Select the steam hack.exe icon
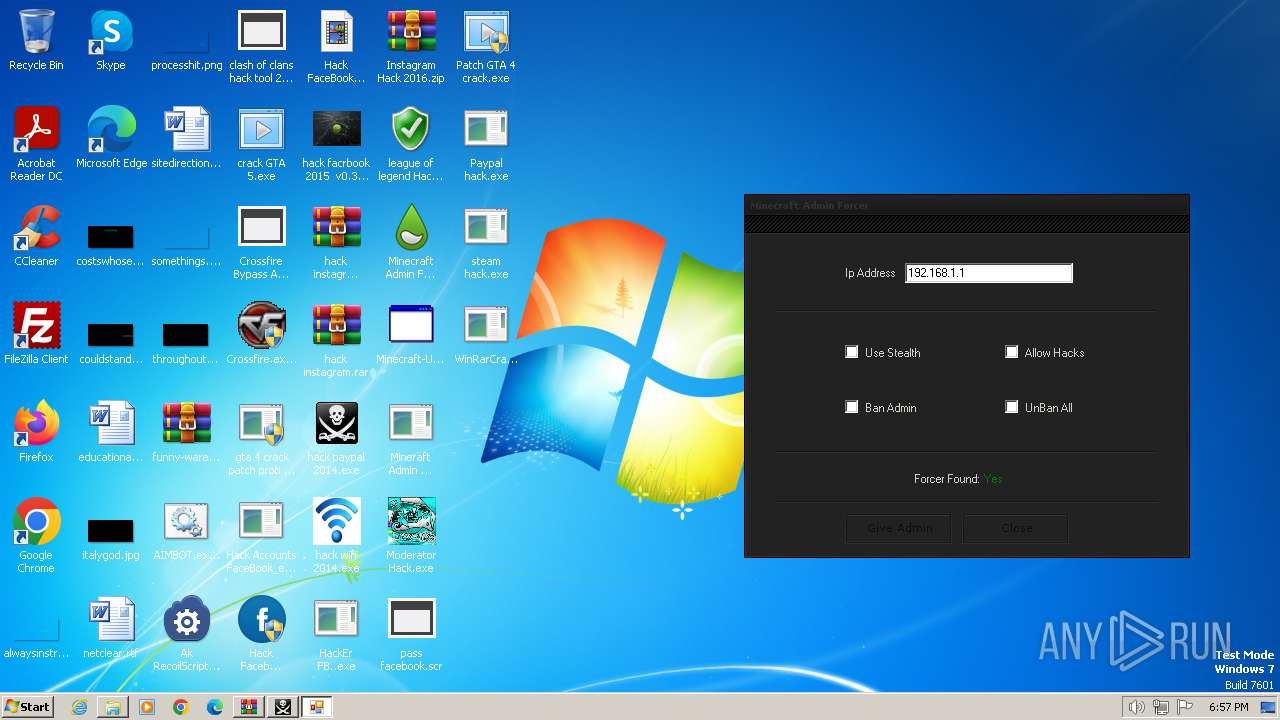Viewport: 1280px width, 720px height. click(486, 242)
